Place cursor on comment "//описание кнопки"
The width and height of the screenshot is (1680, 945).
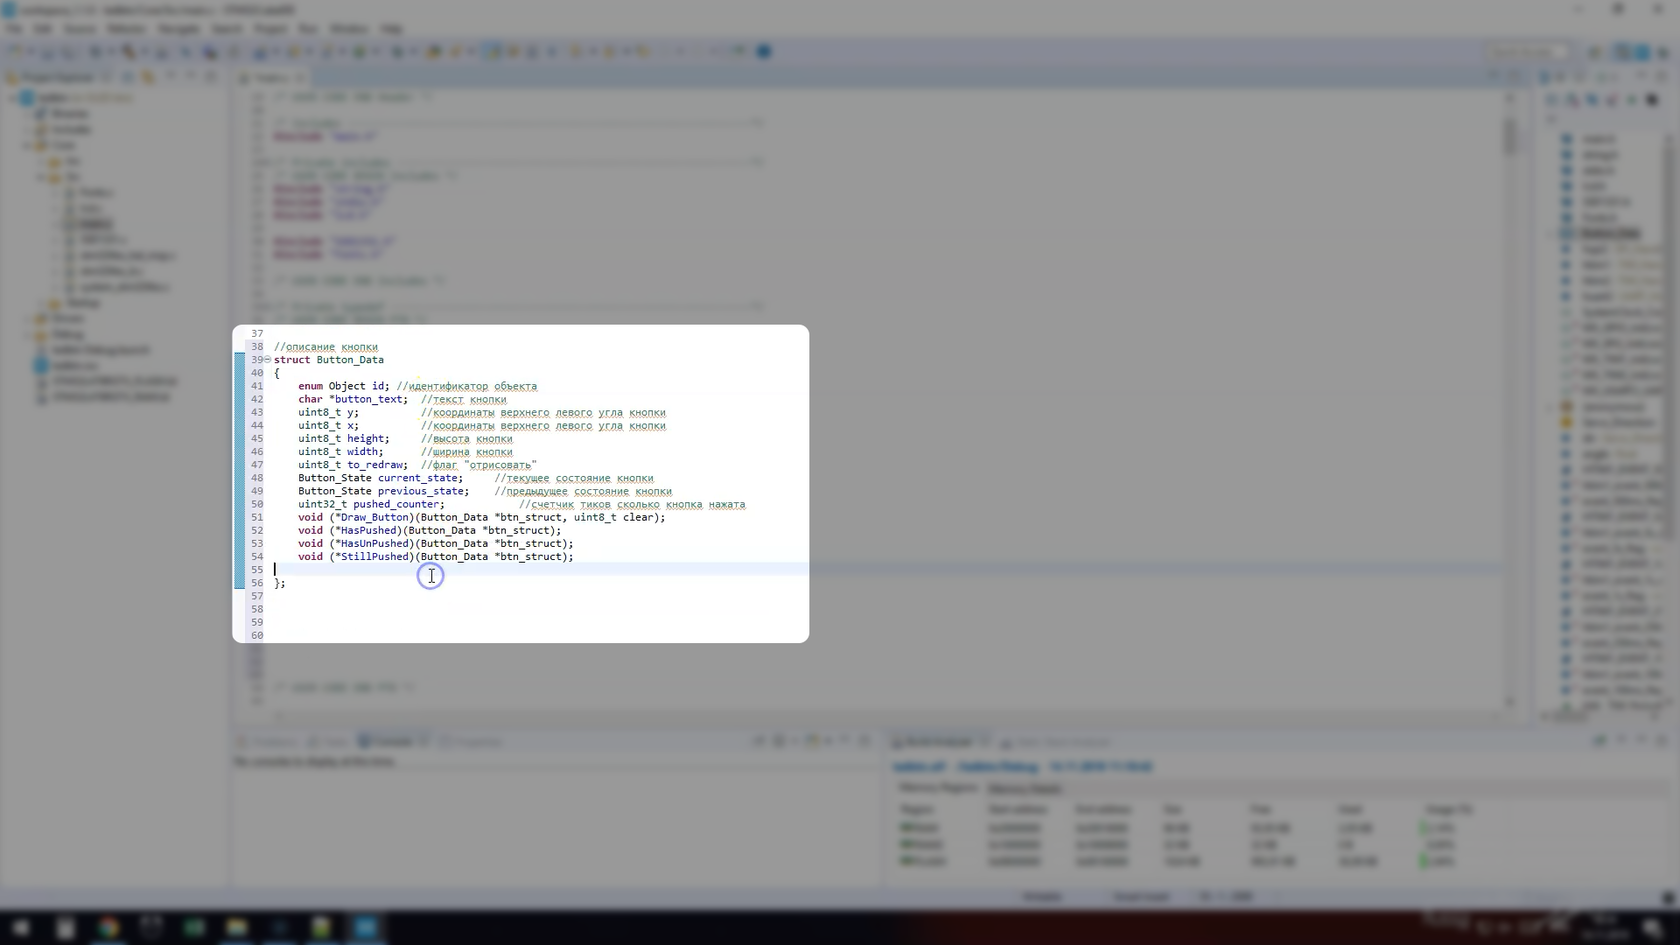(x=326, y=347)
